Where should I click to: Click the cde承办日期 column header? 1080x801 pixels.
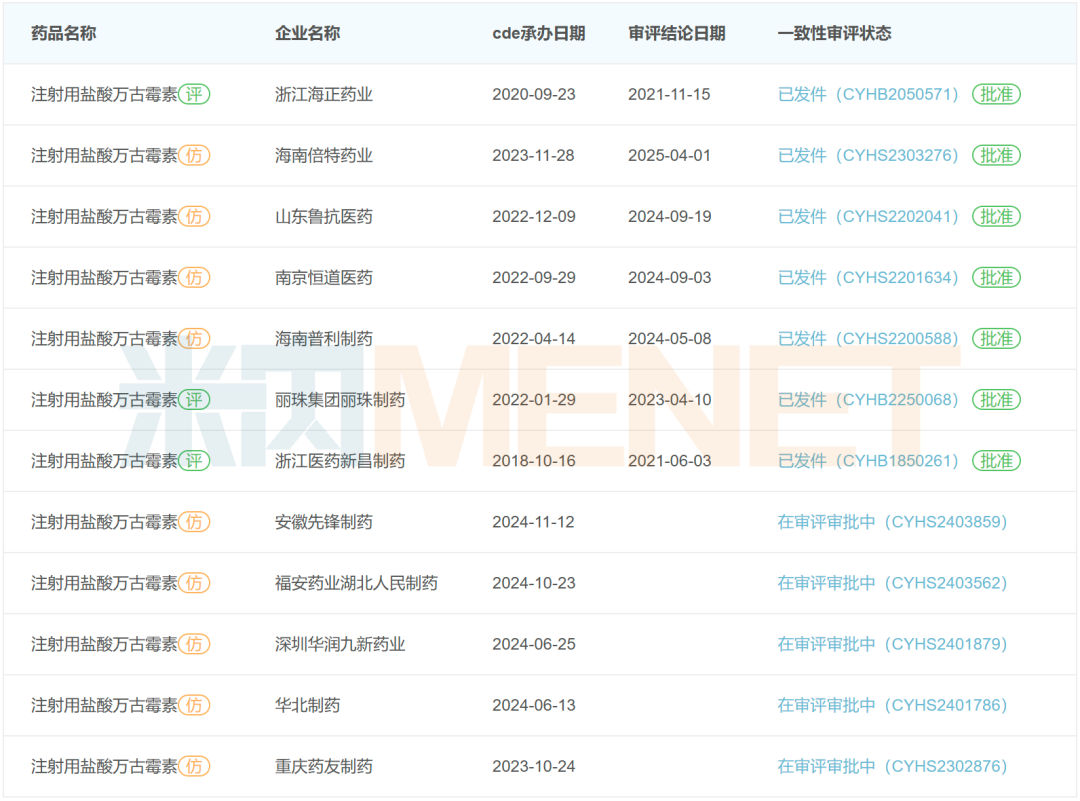point(539,33)
